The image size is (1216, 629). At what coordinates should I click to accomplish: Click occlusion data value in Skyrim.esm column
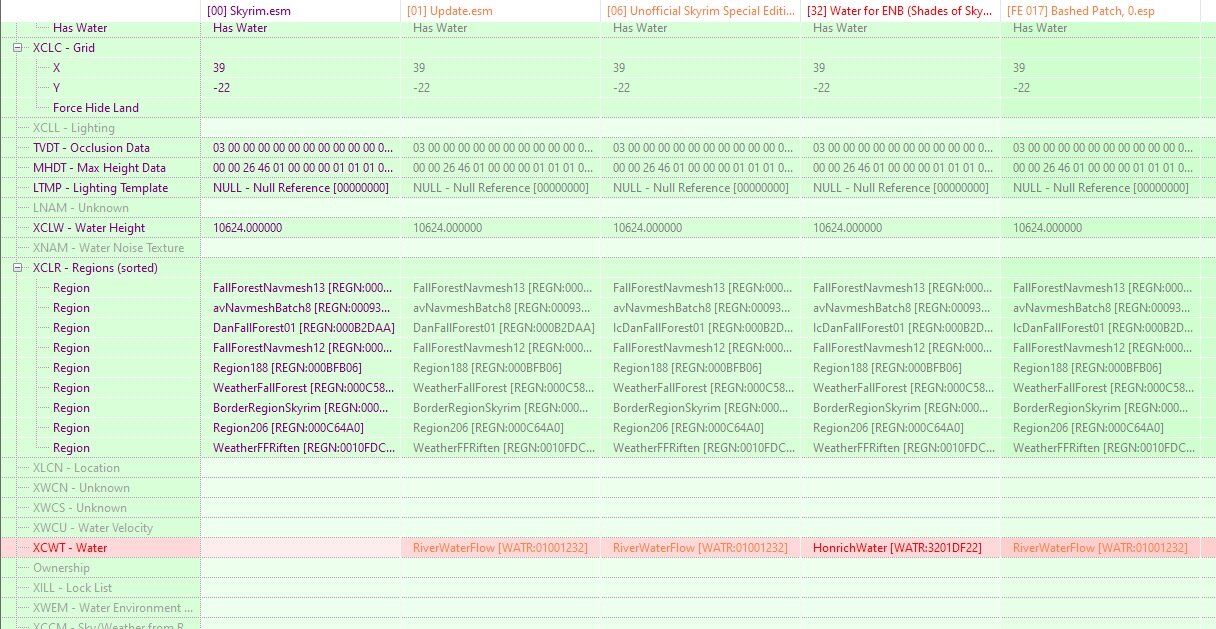tap(303, 148)
